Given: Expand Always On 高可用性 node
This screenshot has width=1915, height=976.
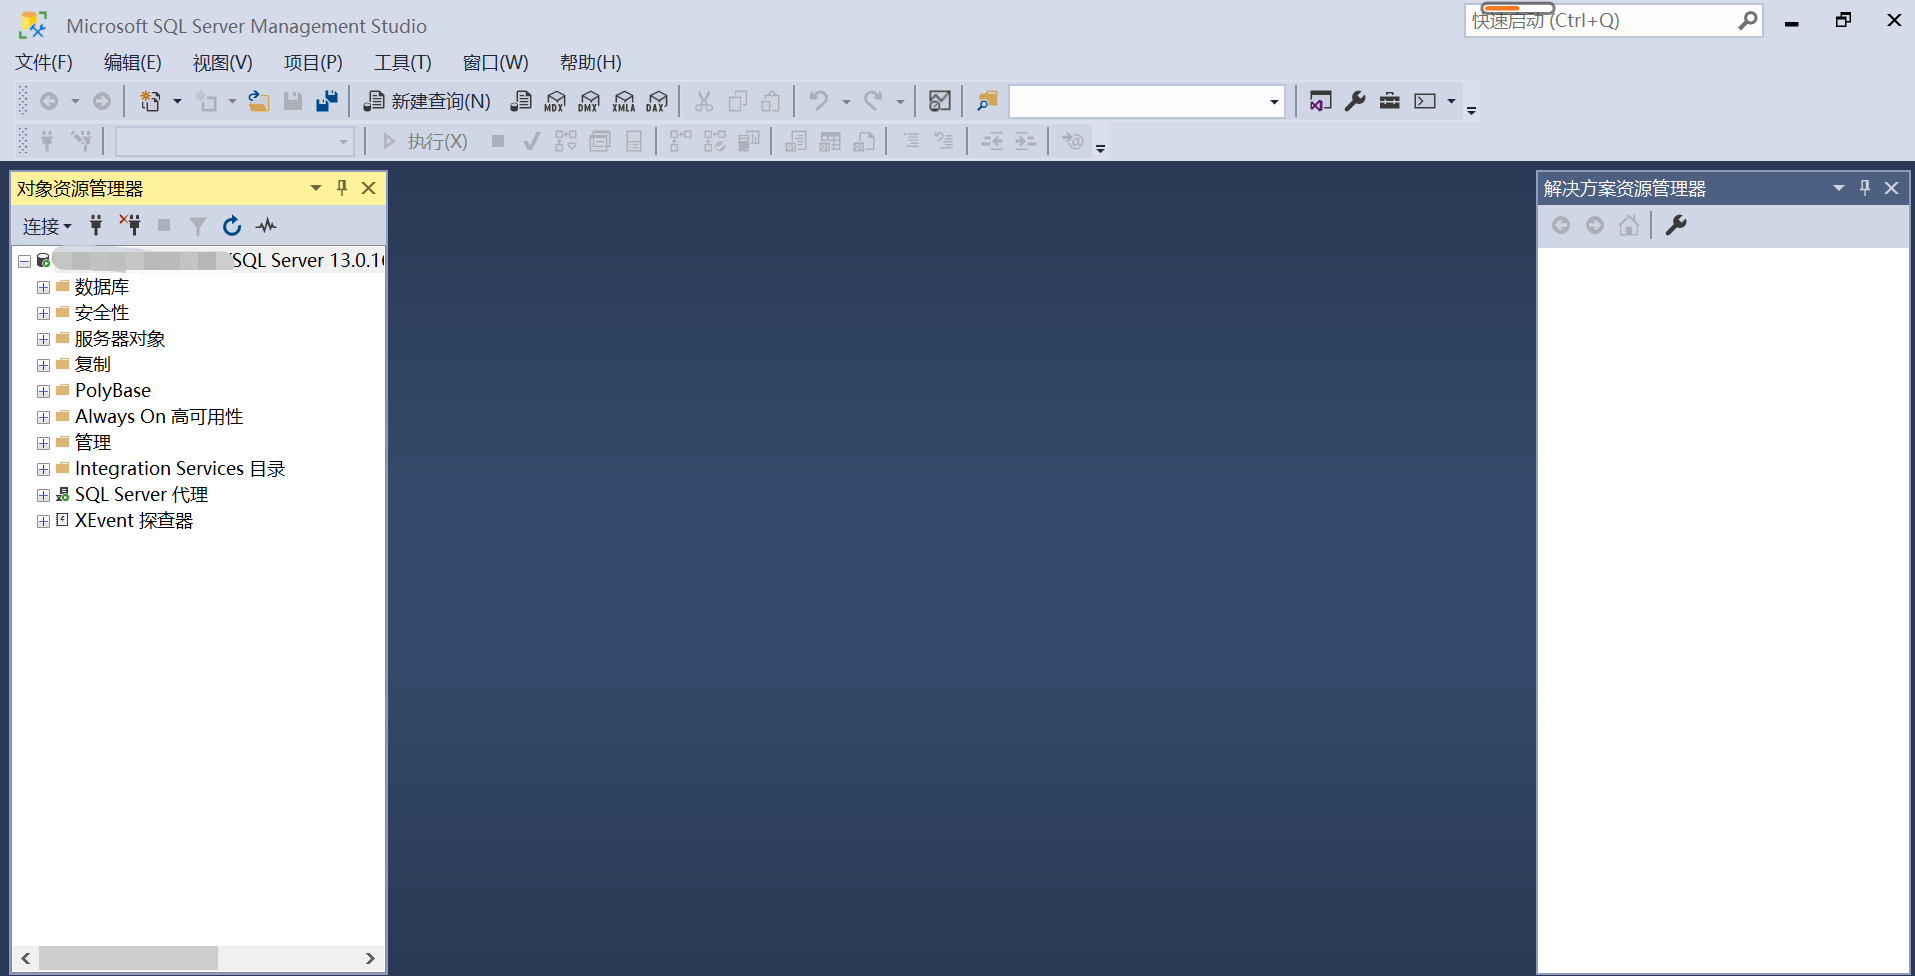Looking at the screenshot, I should pyautogui.click(x=43, y=417).
